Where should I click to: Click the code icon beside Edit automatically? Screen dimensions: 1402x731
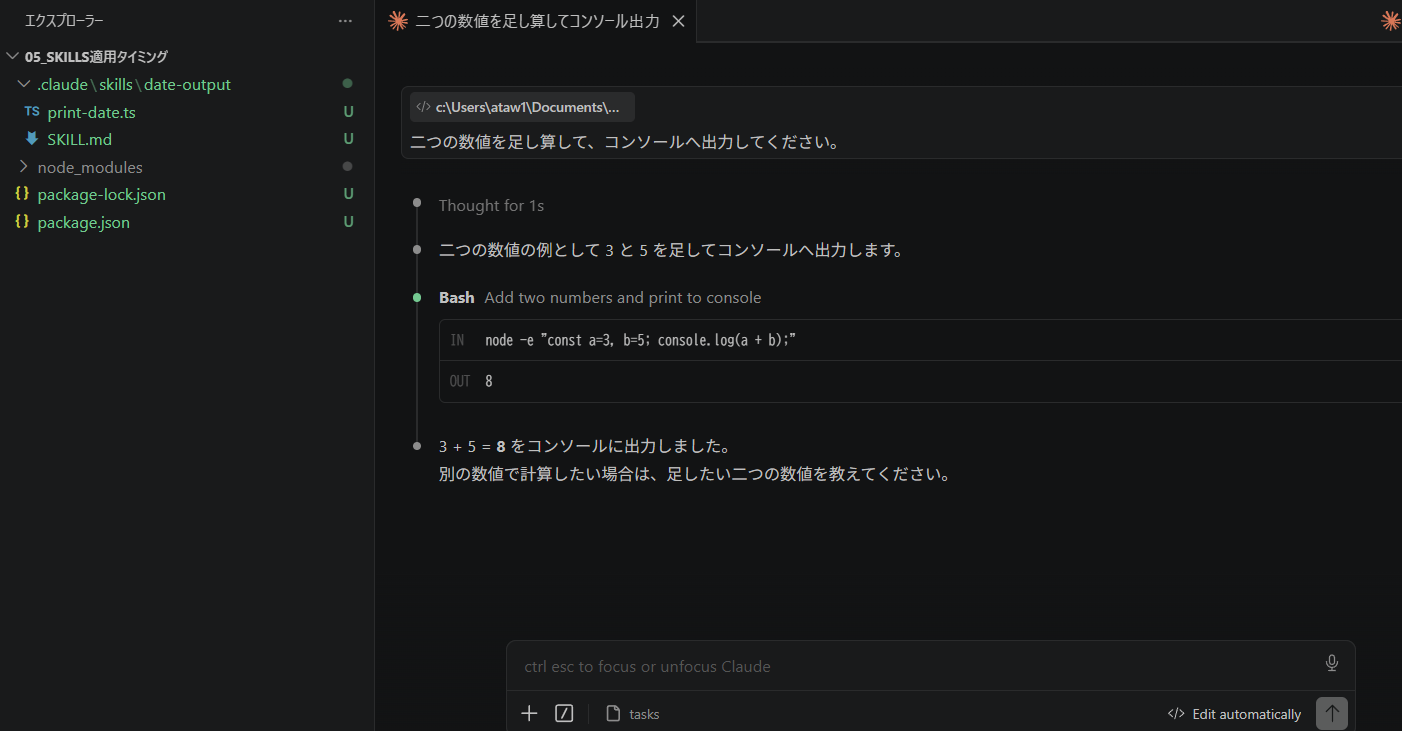point(1176,714)
